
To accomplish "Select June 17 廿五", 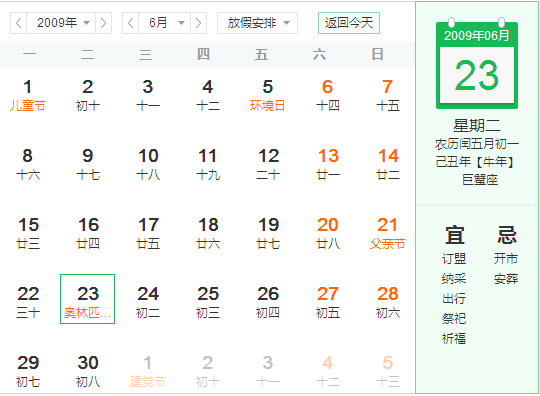I will pyautogui.click(x=148, y=233).
